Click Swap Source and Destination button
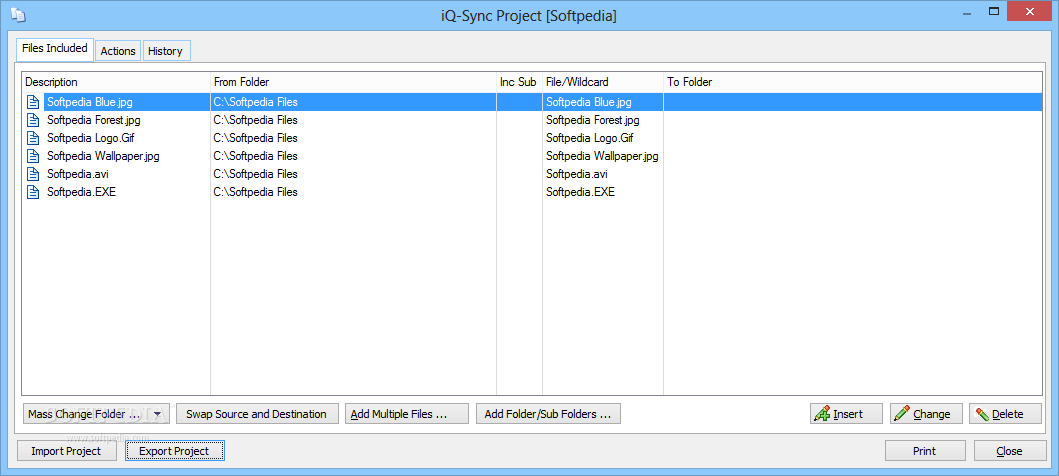Image resolution: width=1059 pixels, height=476 pixels. click(x=257, y=414)
